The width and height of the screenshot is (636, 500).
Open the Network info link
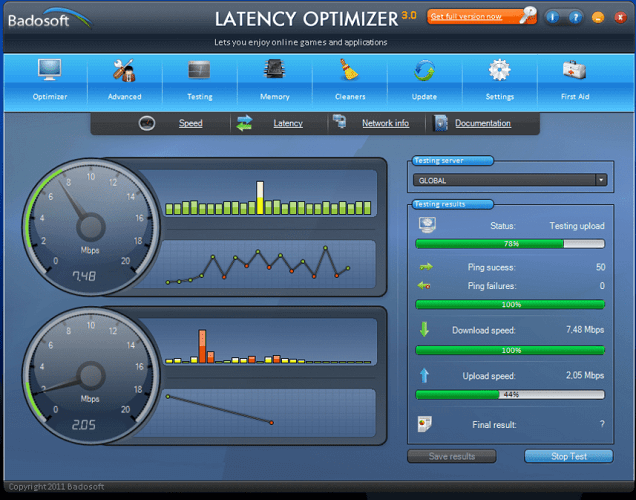(x=385, y=123)
